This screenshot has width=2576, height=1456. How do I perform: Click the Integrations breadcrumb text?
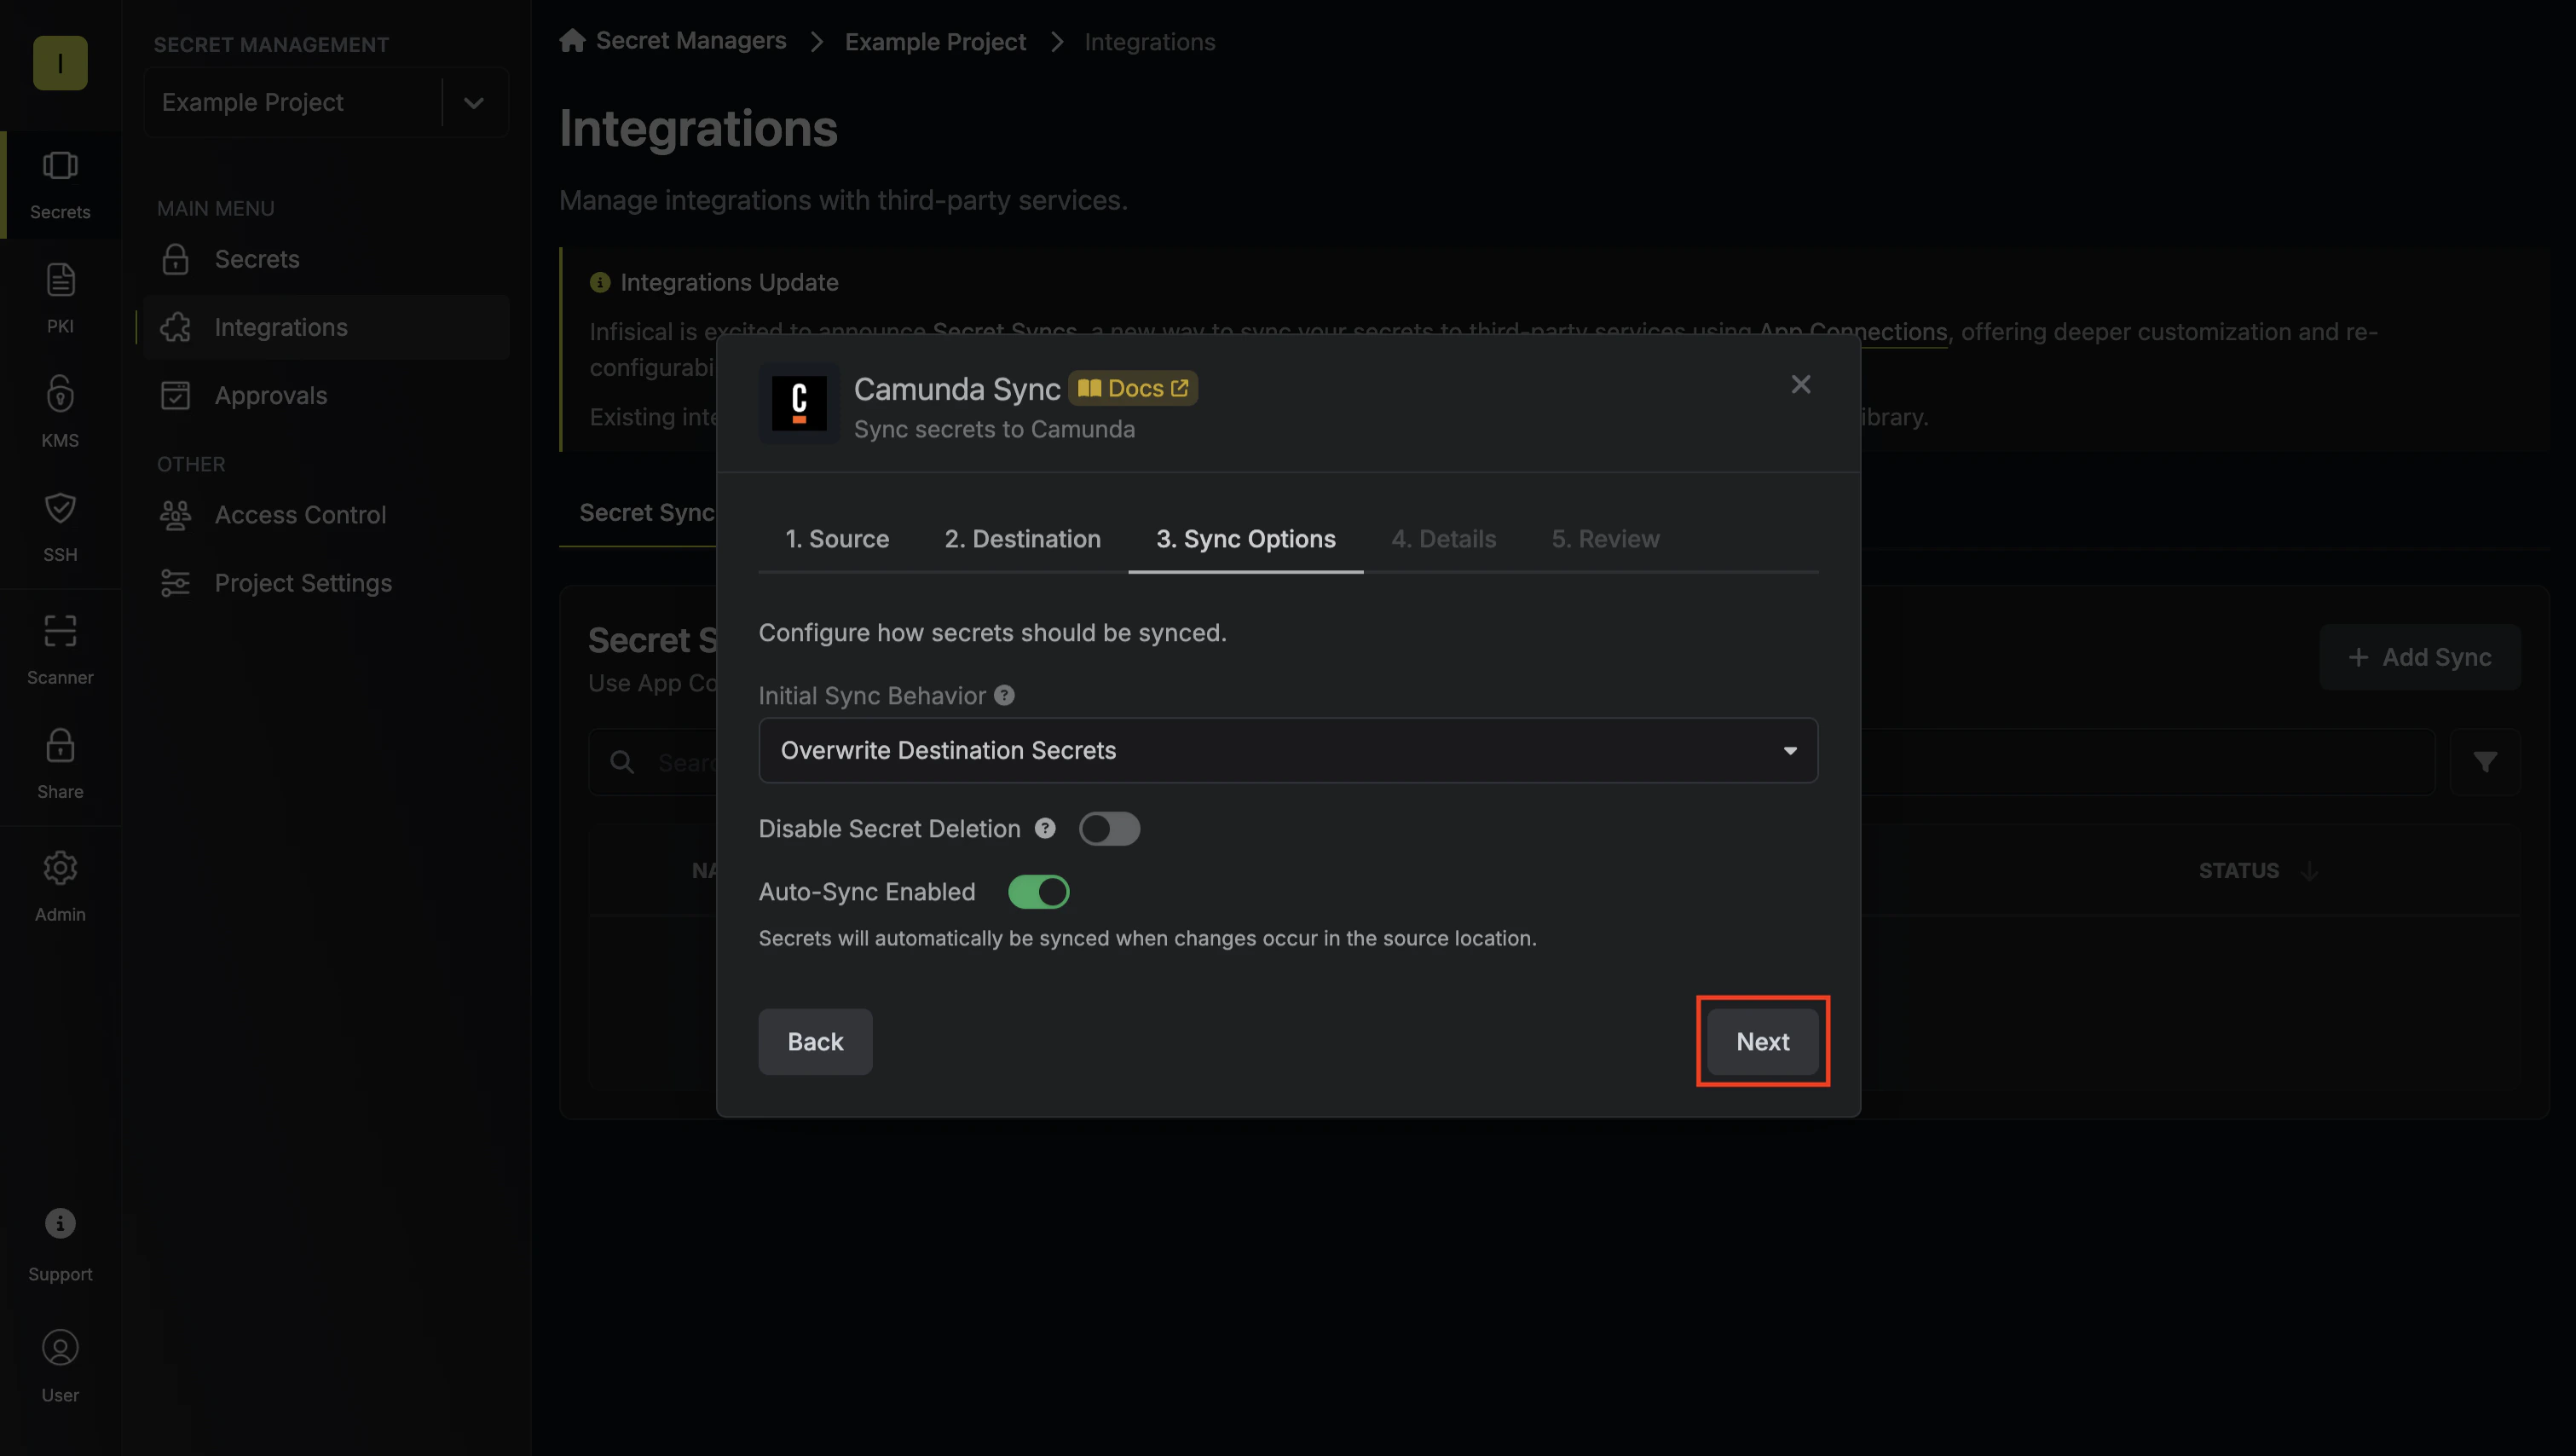pos(1150,41)
